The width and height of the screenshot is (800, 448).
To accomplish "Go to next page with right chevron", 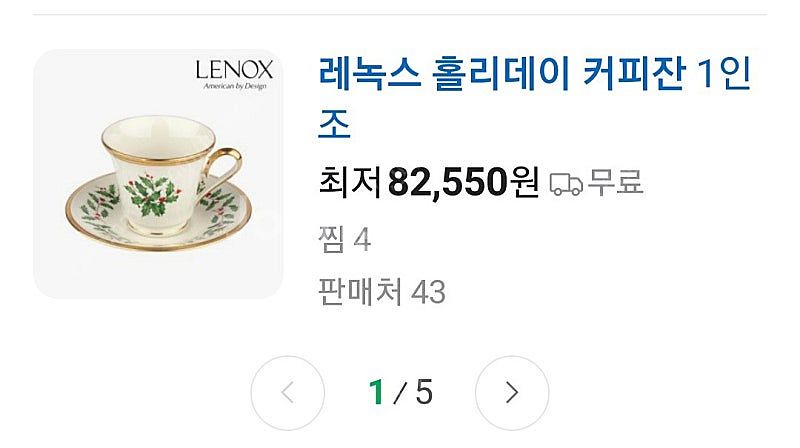I will [512, 393].
